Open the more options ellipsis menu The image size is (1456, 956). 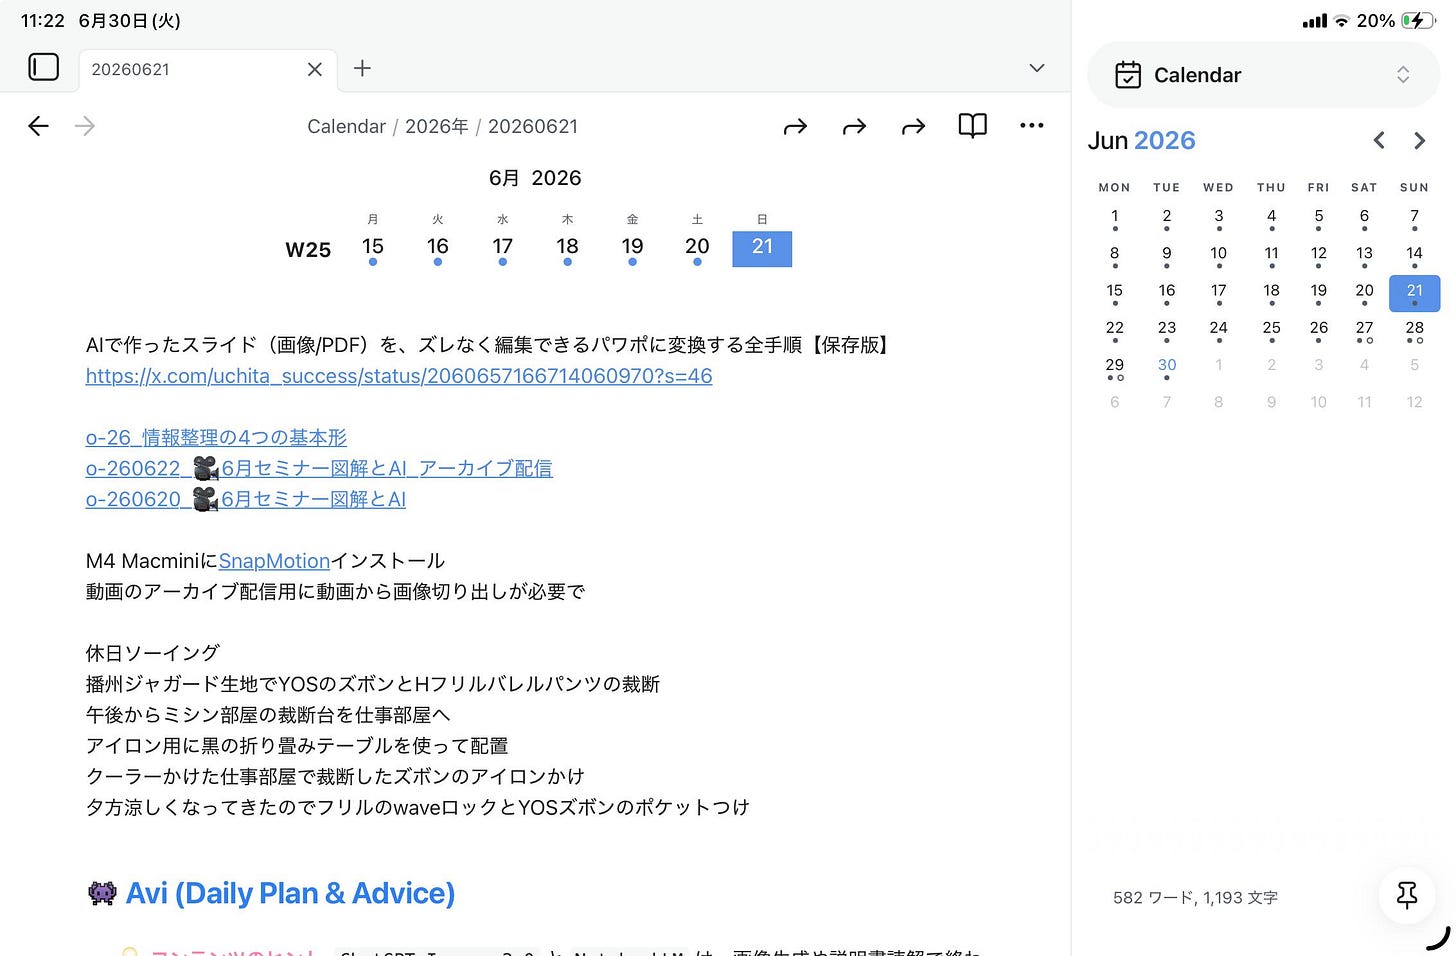click(x=1031, y=126)
